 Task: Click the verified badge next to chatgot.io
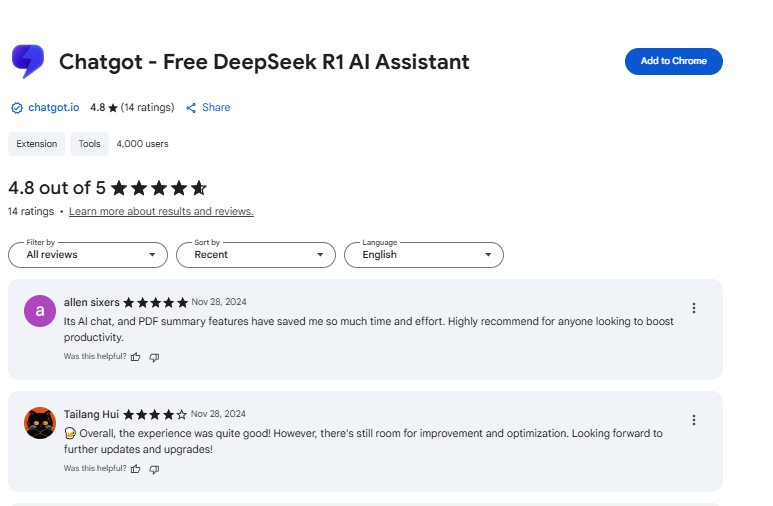[17, 108]
